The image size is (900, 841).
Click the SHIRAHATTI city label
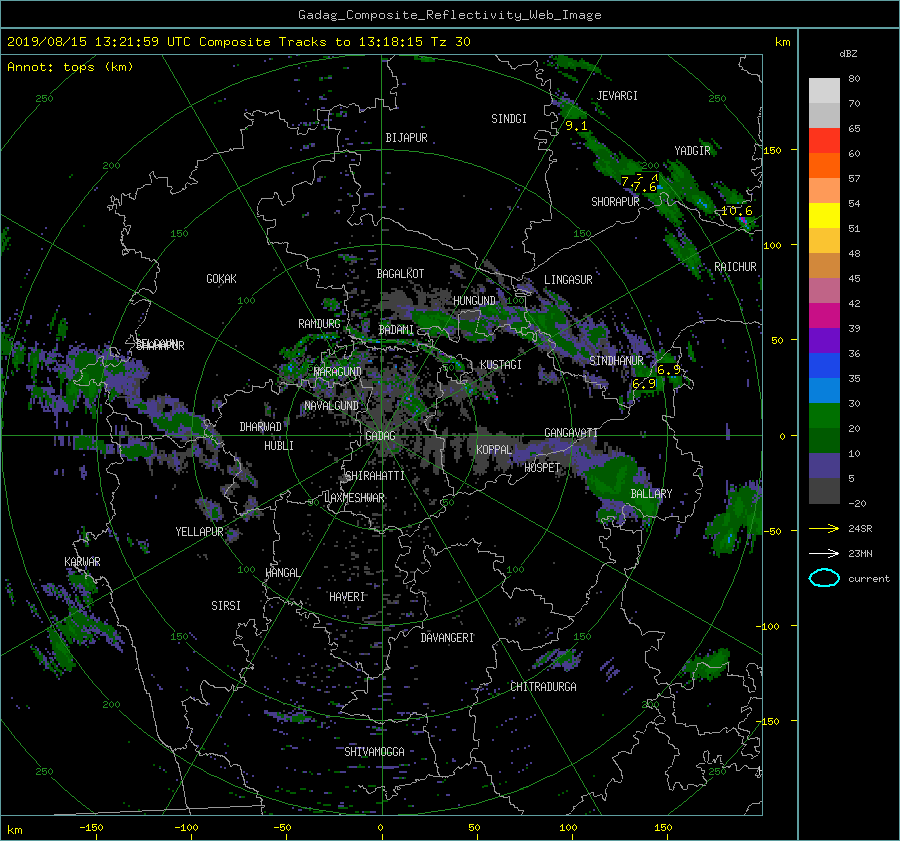pos(375,476)
